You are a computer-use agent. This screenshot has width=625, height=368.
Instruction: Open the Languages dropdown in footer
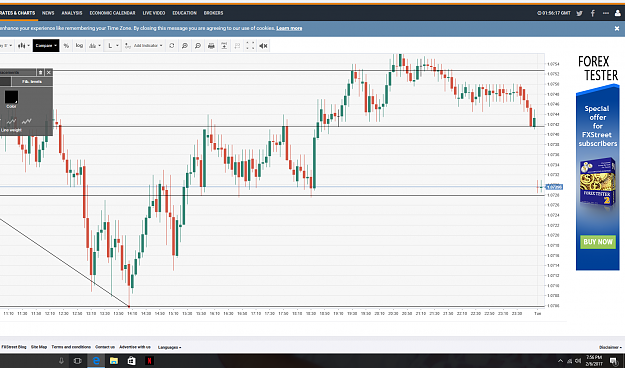pyautogui.click(x=169, y=348)
